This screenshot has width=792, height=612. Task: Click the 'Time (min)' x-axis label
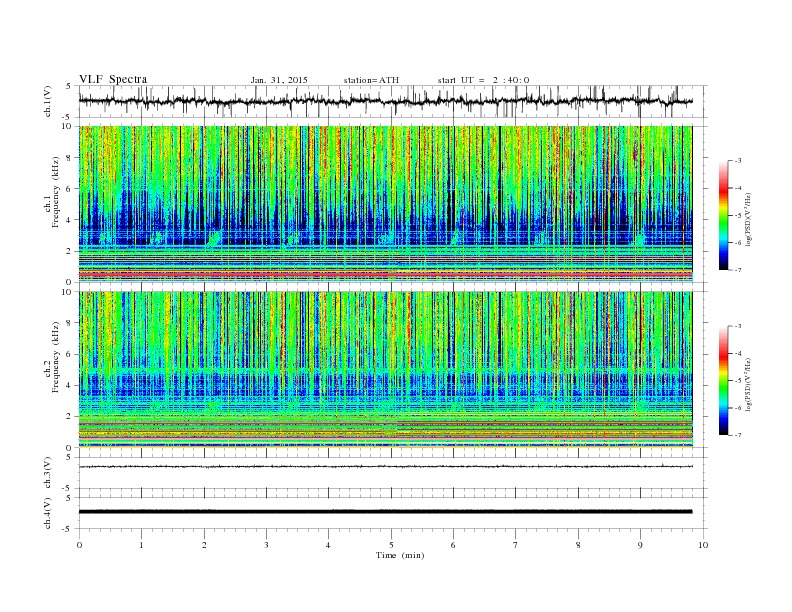tap(400, 555)
